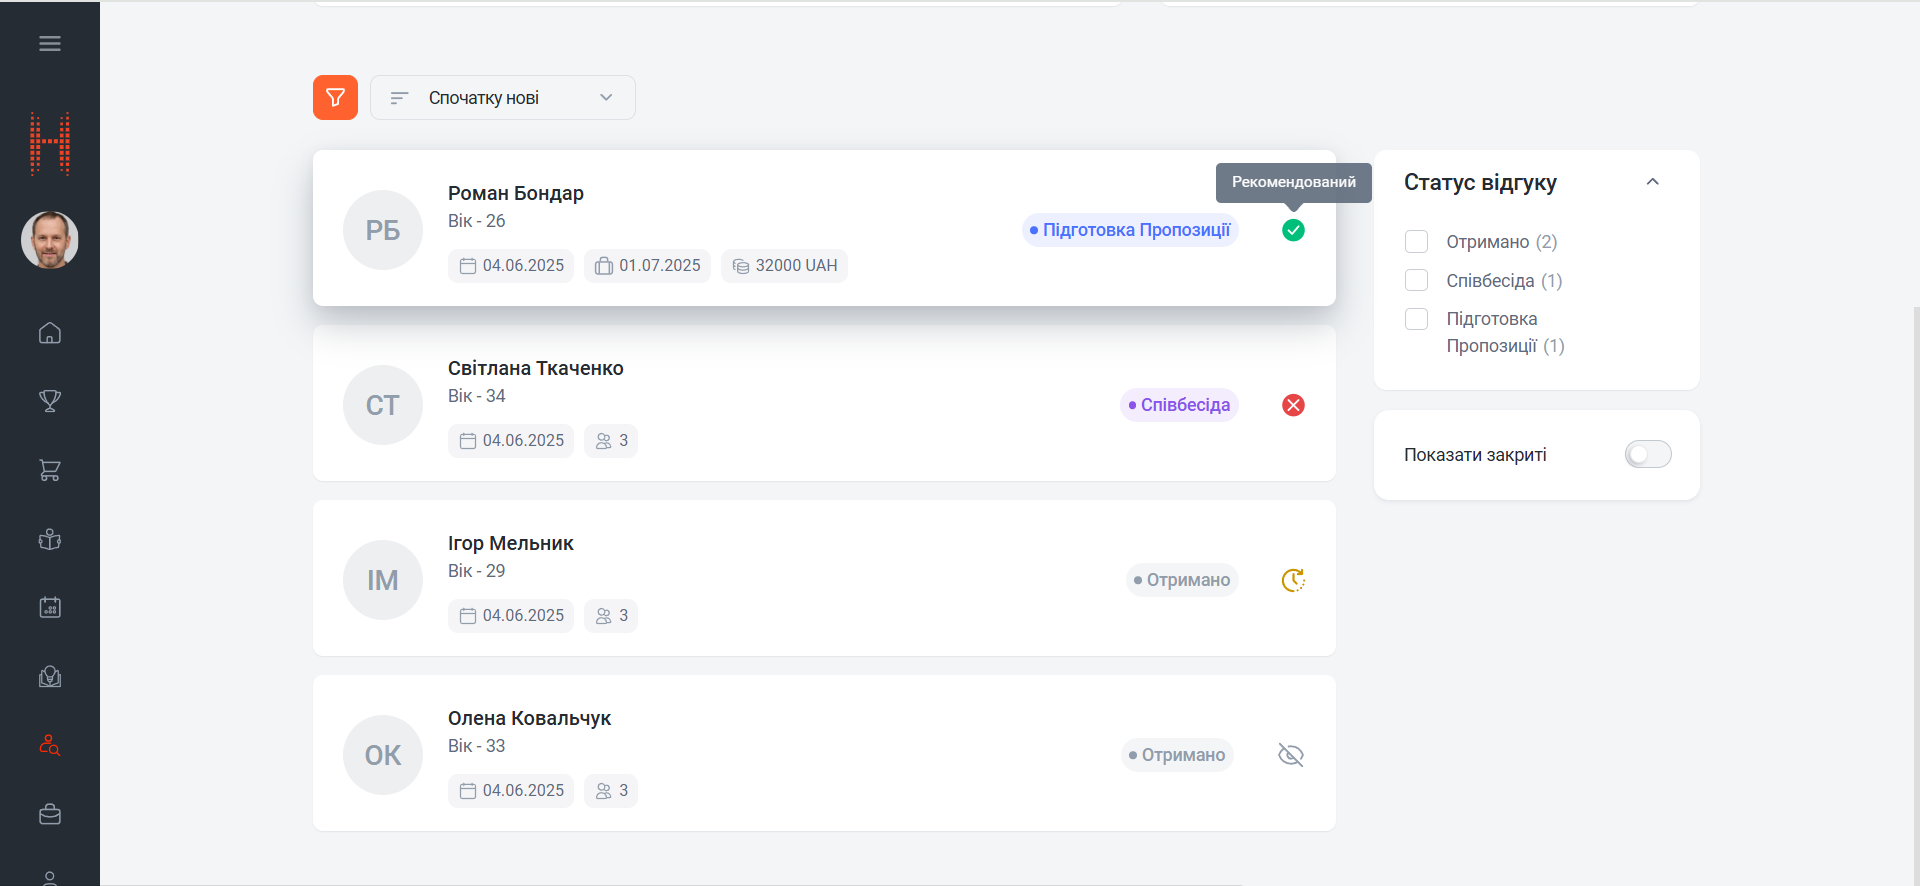Open the briefcase vacancies icon
Screen dimensions: 1920x886
pos(50,814)
